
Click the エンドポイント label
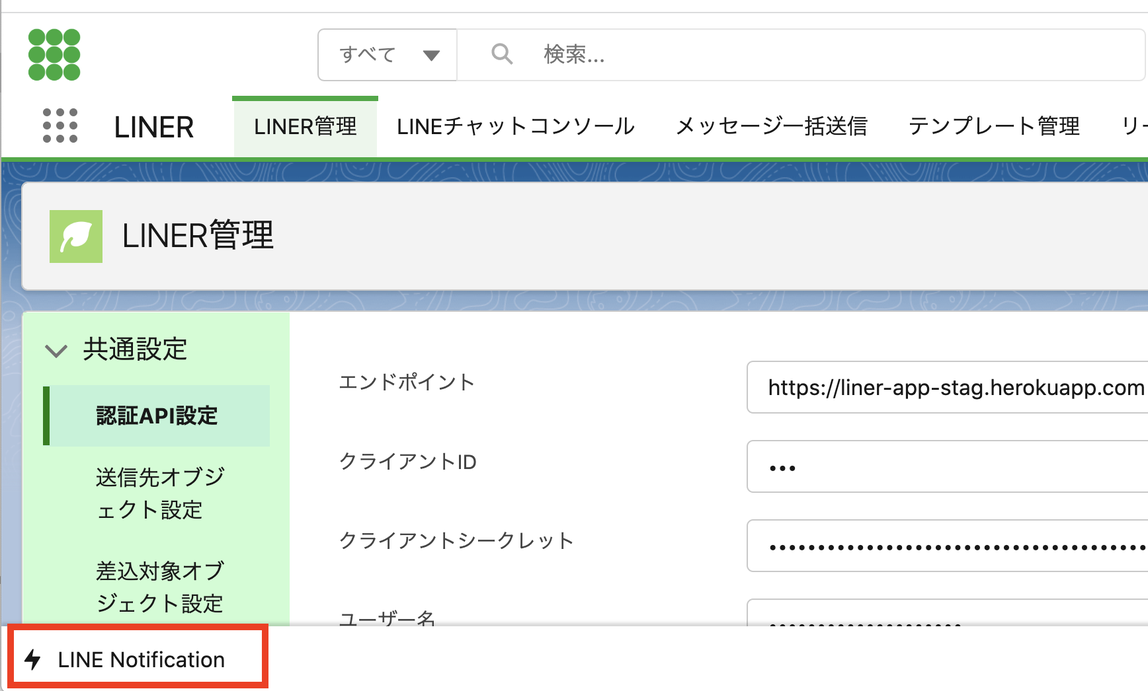pyautogui.click(x=406, y=382)
